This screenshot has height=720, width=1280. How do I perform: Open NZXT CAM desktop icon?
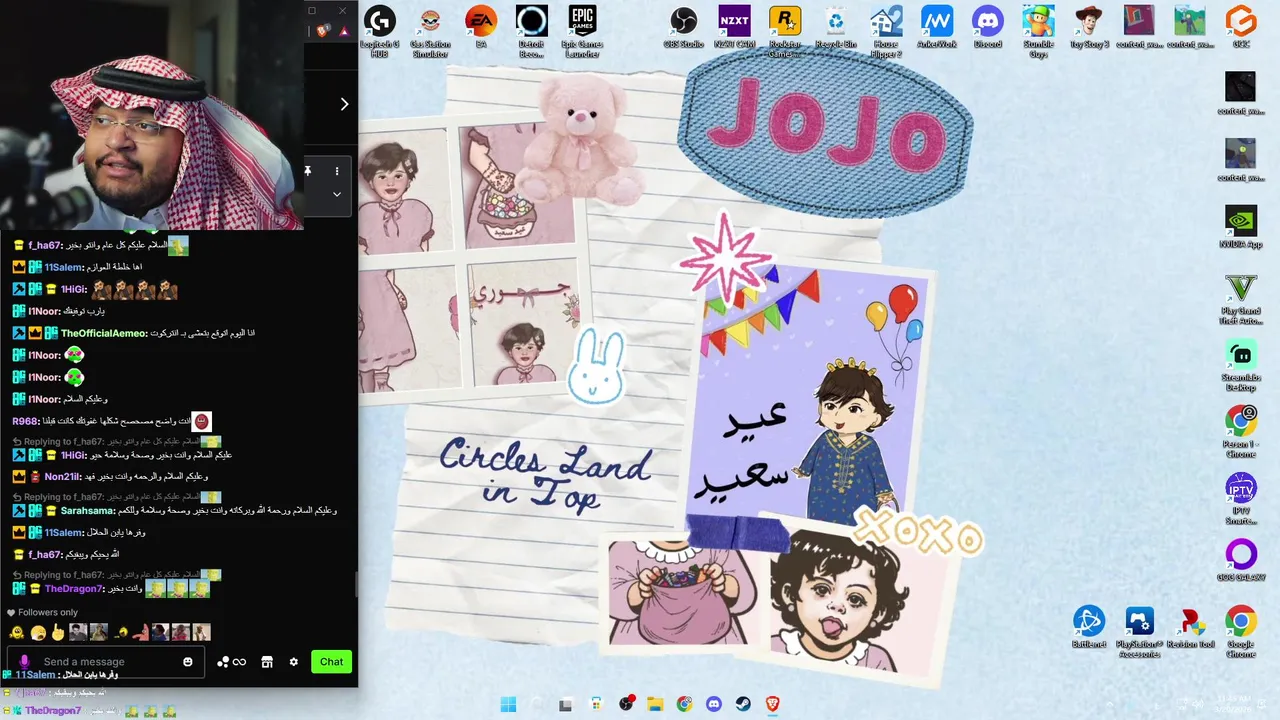point(735,28)
